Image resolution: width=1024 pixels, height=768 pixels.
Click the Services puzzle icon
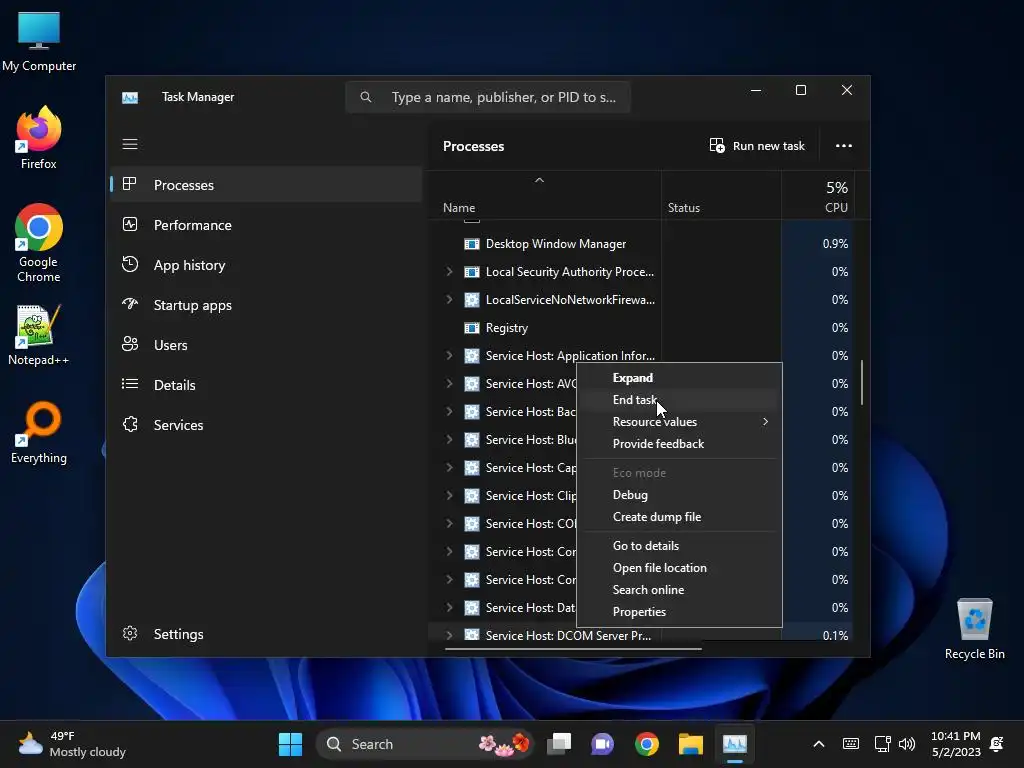(130, 424)
